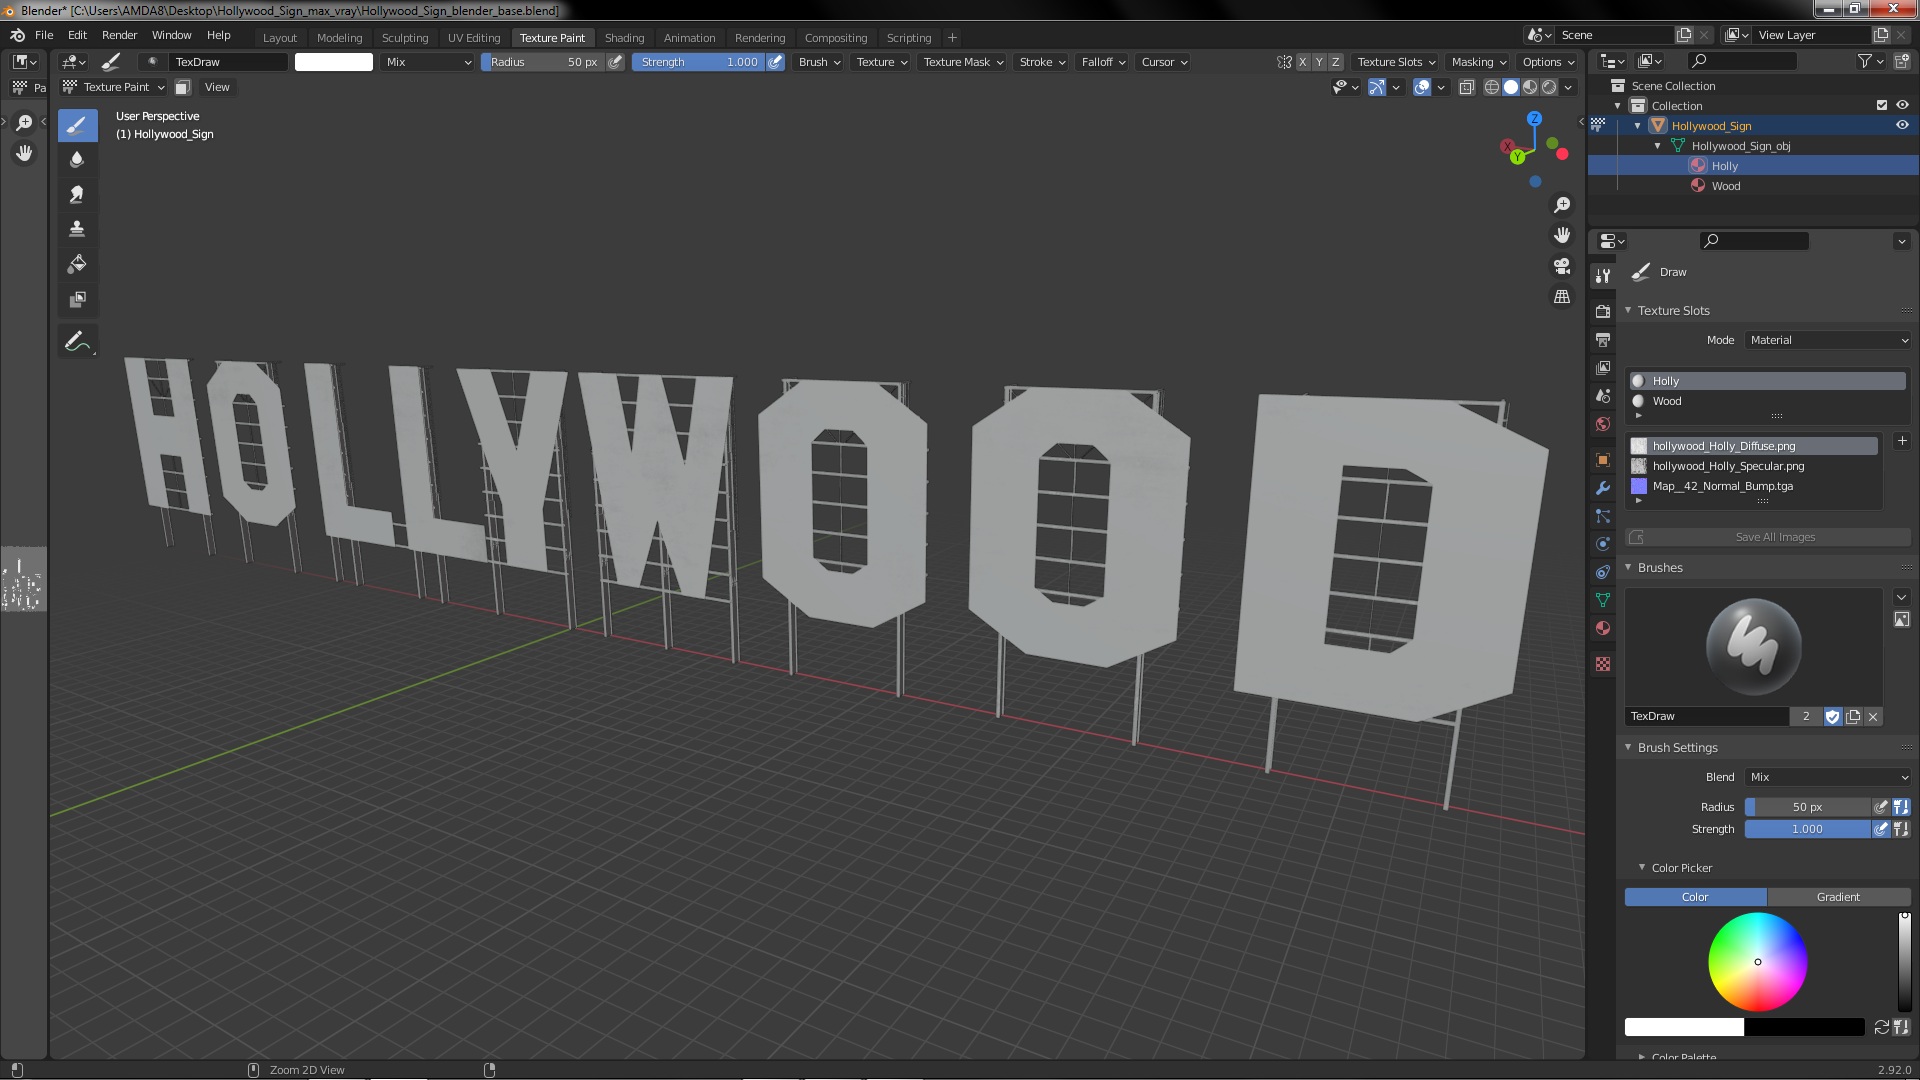Switch to wireframe viewport shading
1920x1080 pixels.
coord(1492,87)
